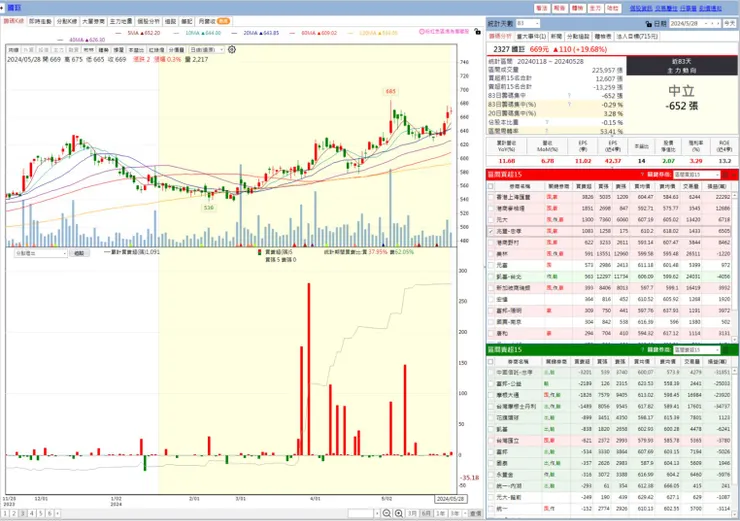Click the 凱基-台北 broker row
This screenshot has height=521, width=740.
pyautogui.click(x=609, y=277)
